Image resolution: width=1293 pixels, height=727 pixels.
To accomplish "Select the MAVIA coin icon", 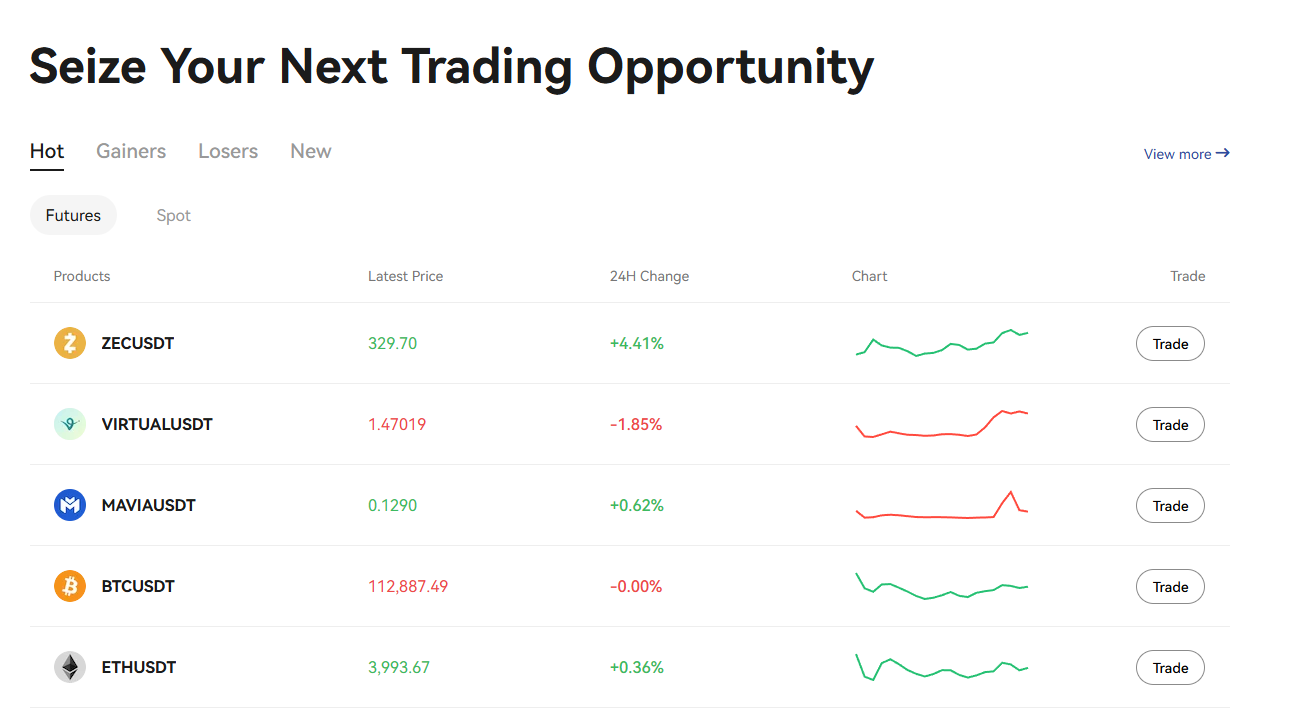I will click(x=69, y=505).
